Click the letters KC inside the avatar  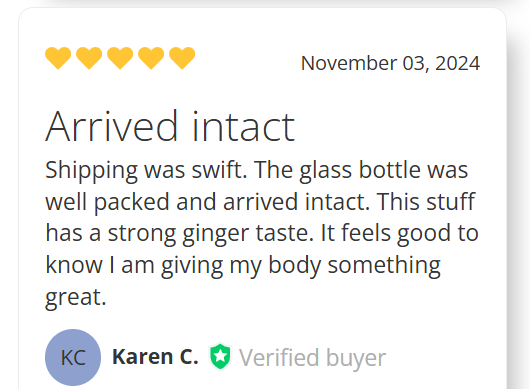coord(73,358)
